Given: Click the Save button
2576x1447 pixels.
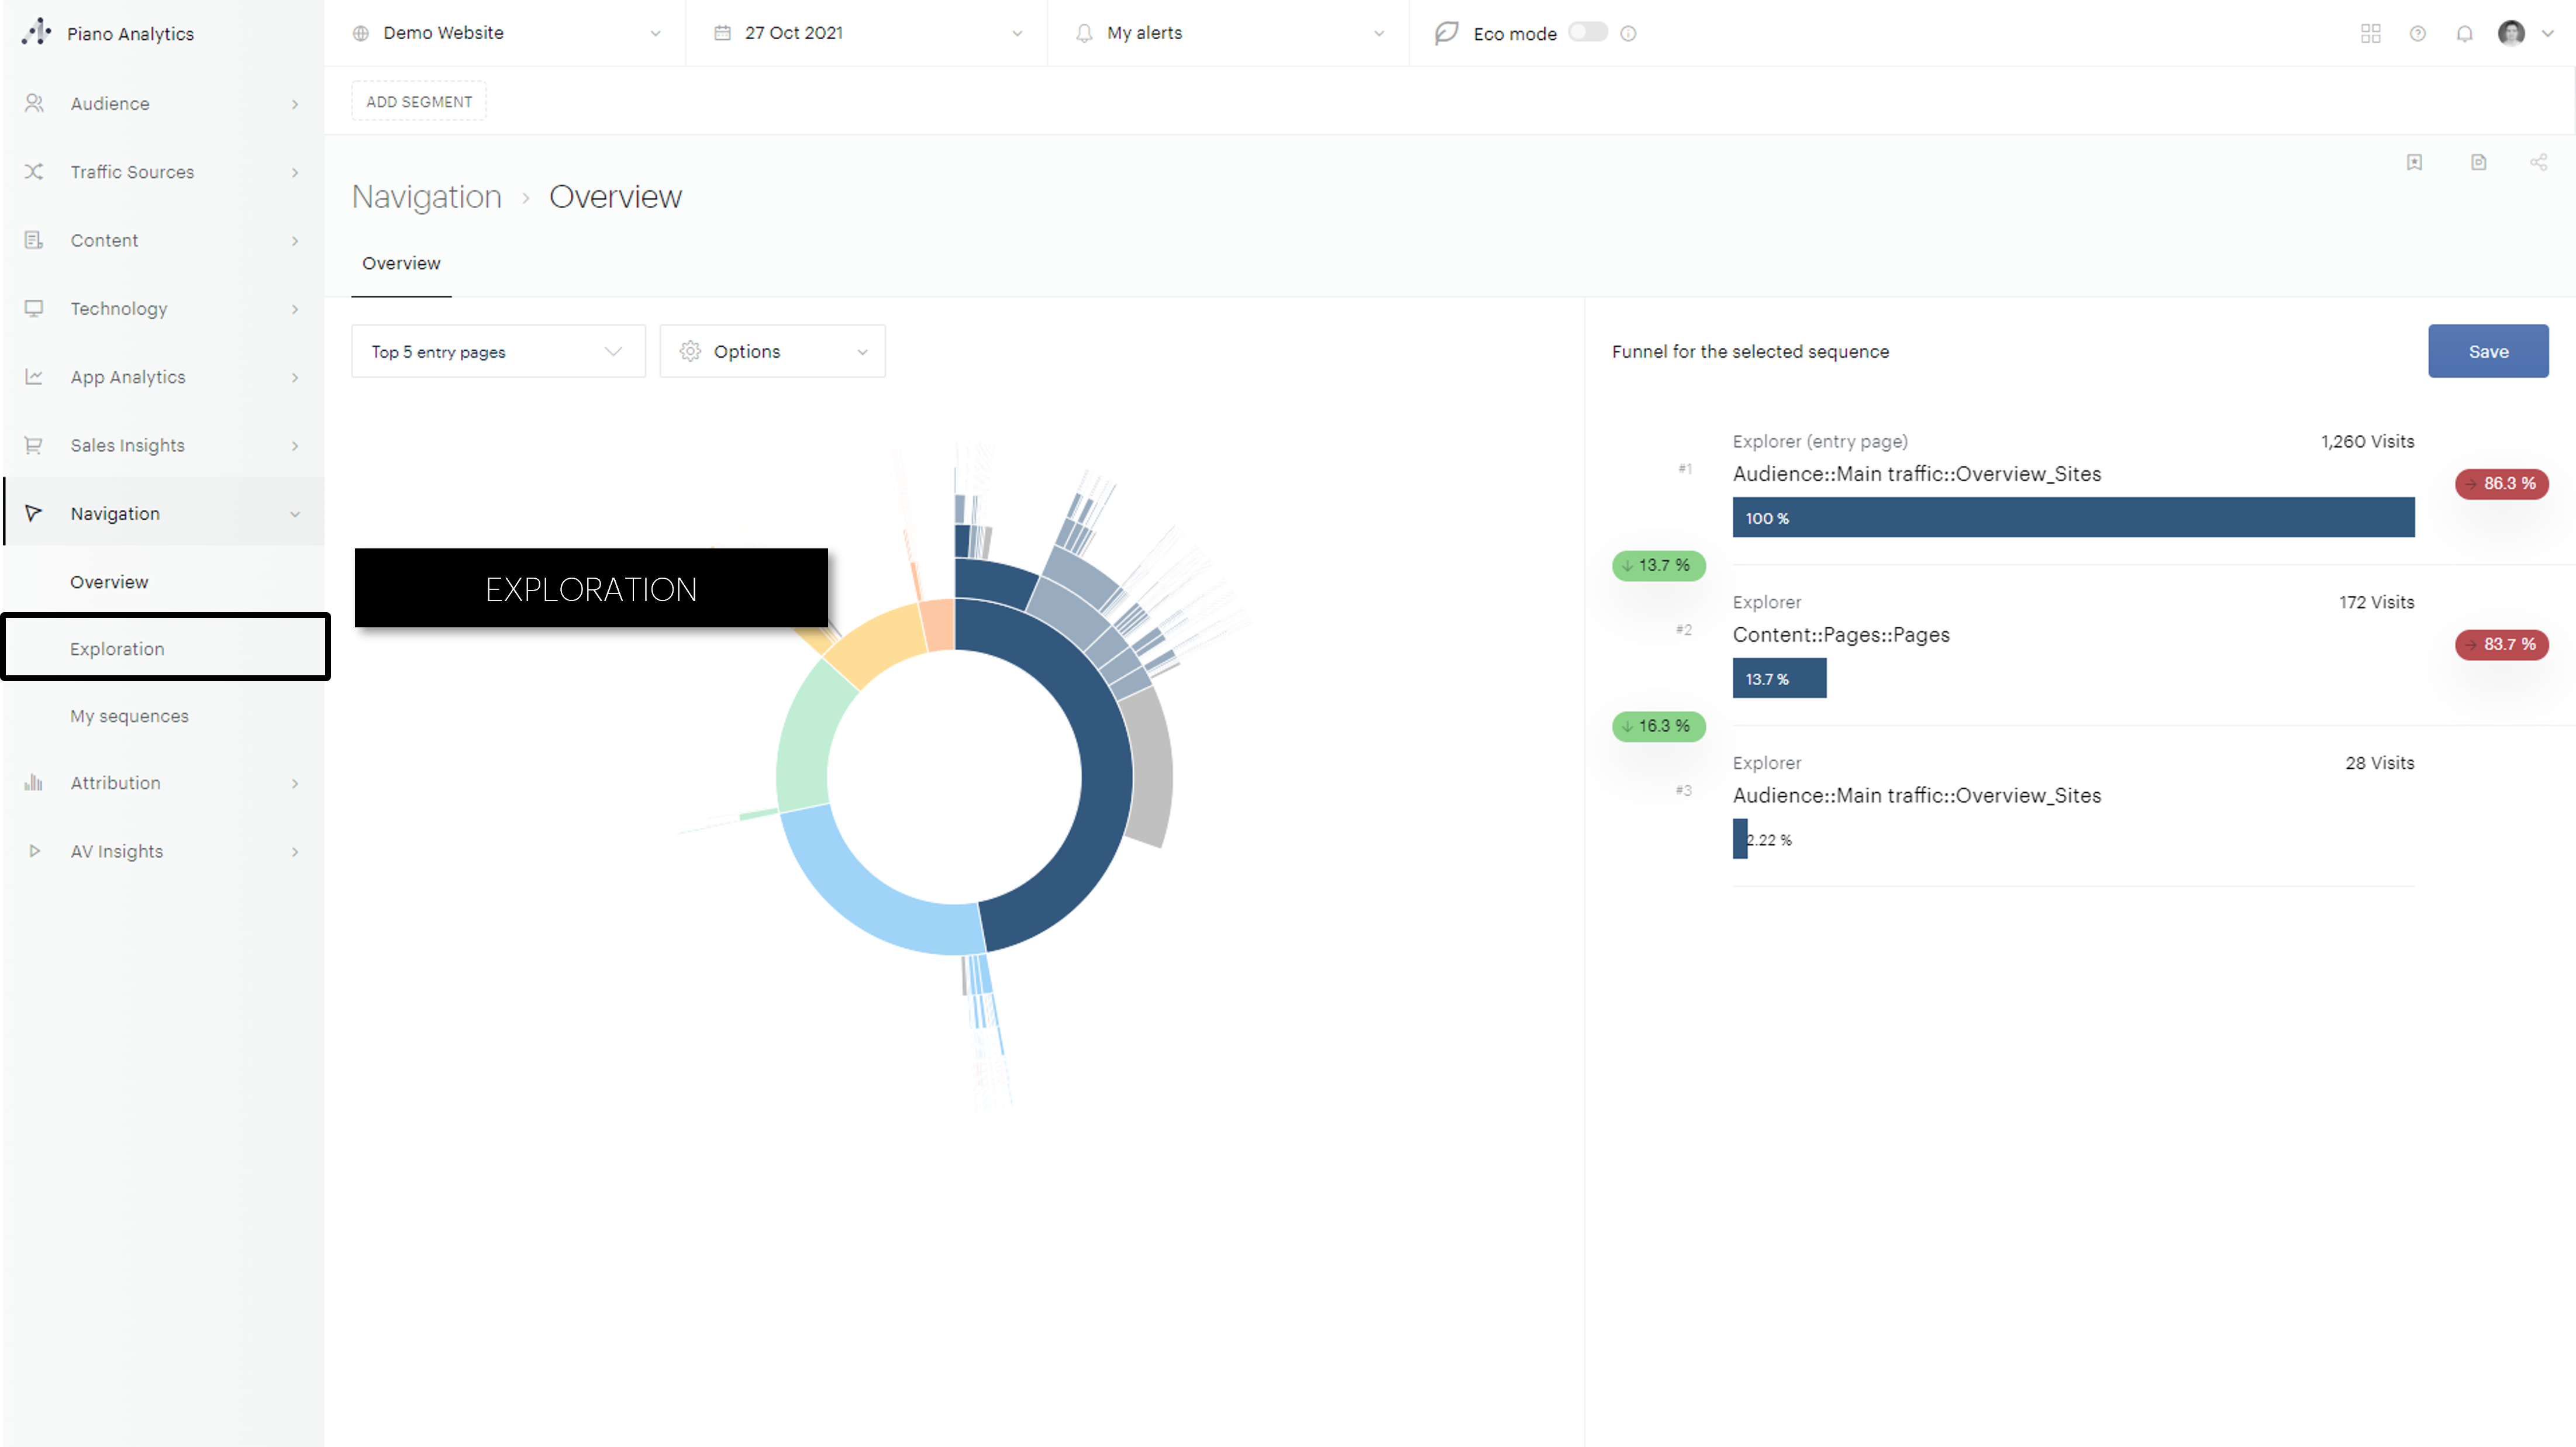Looking at the screenshot, I should 2487,351.
